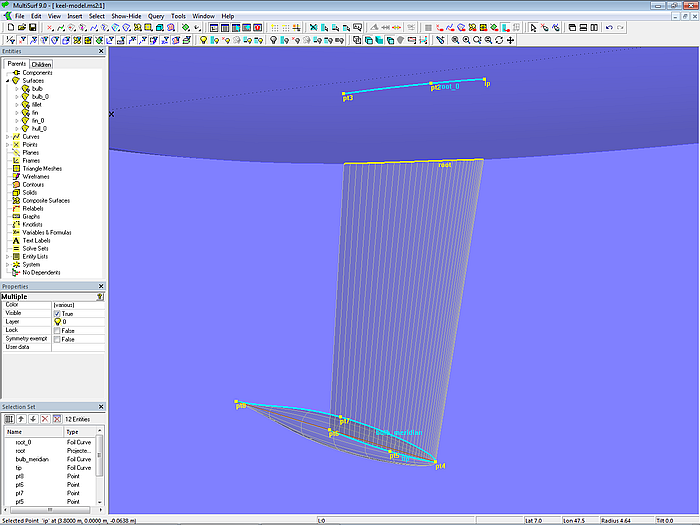Click the select arrow cursor tool

click(531, 28)
